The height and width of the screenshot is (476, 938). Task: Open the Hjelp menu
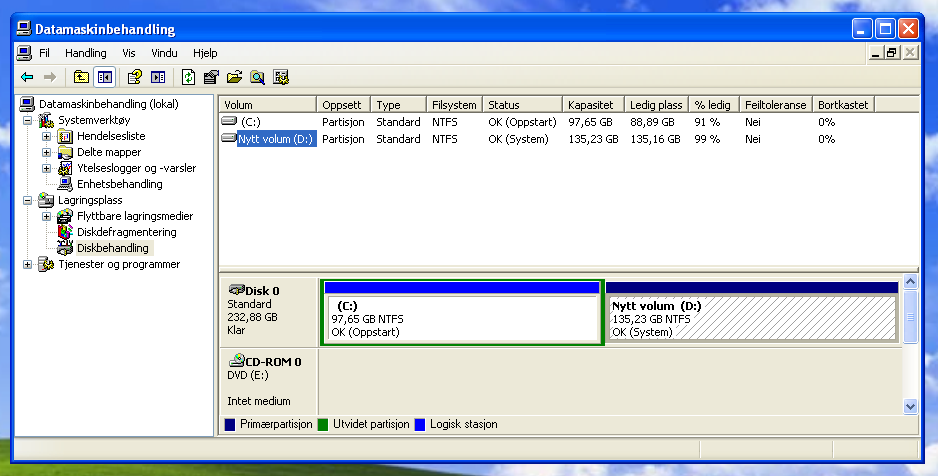click(x=205, y=53)
